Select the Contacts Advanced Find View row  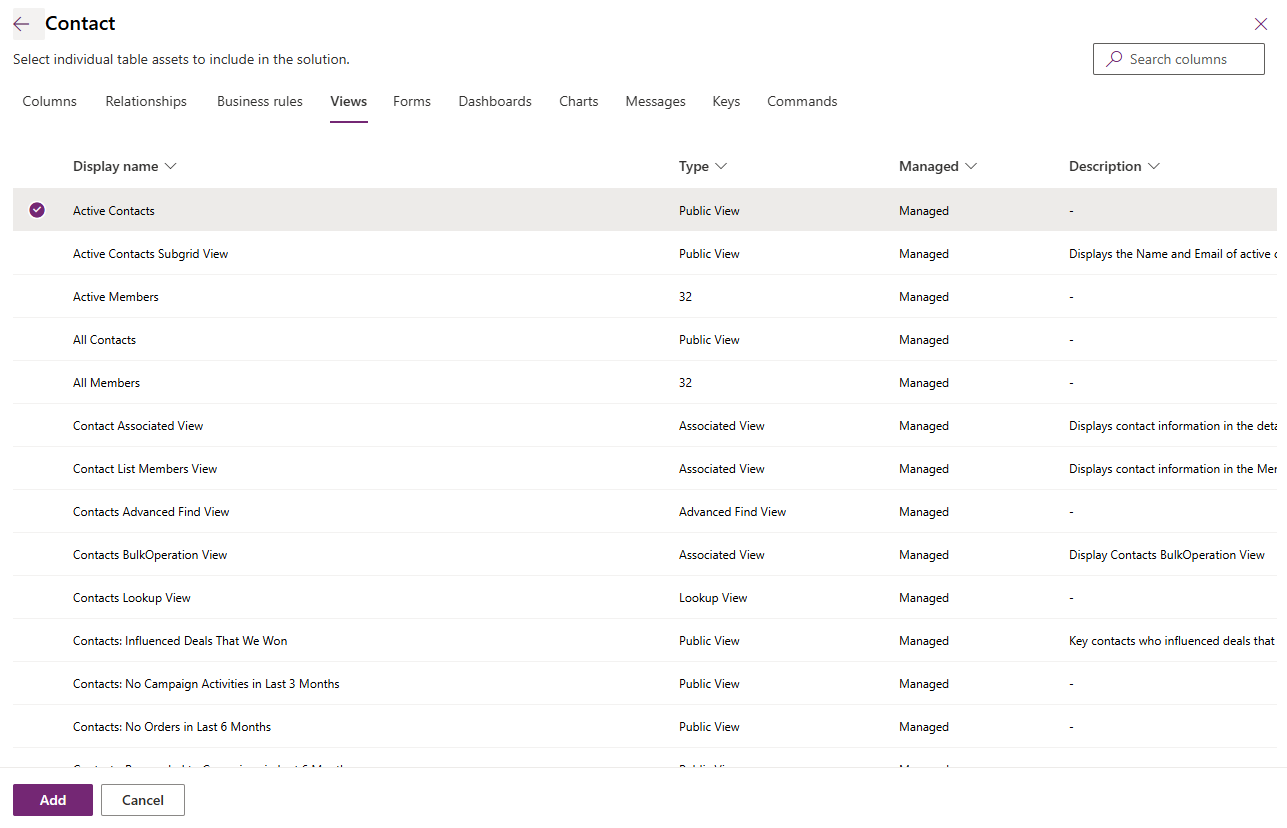click(x=150, y=511)
